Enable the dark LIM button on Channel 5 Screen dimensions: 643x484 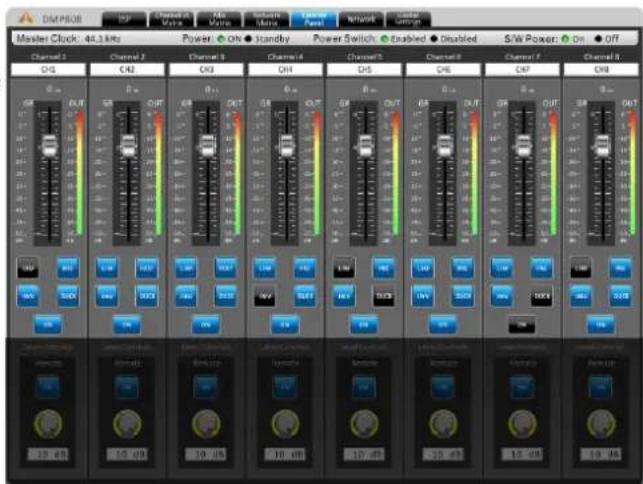coord(344,268)
